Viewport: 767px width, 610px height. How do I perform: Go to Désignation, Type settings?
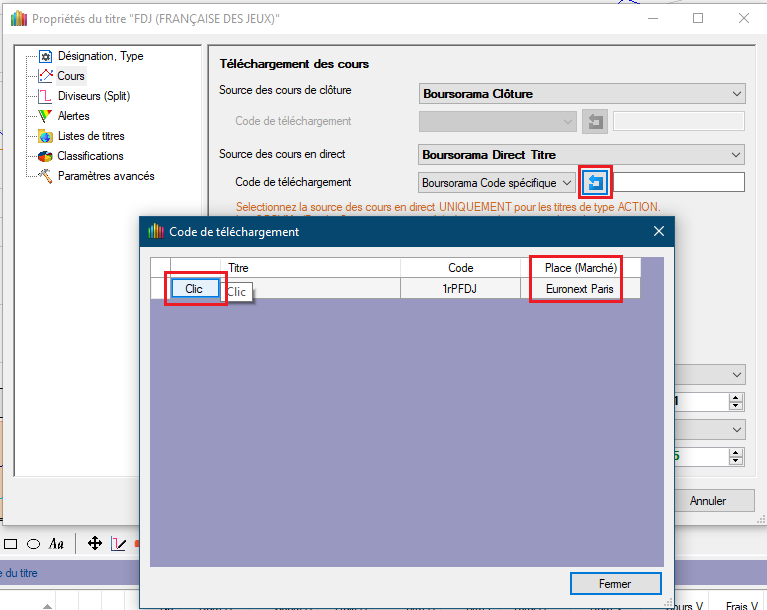pos(100,56)
